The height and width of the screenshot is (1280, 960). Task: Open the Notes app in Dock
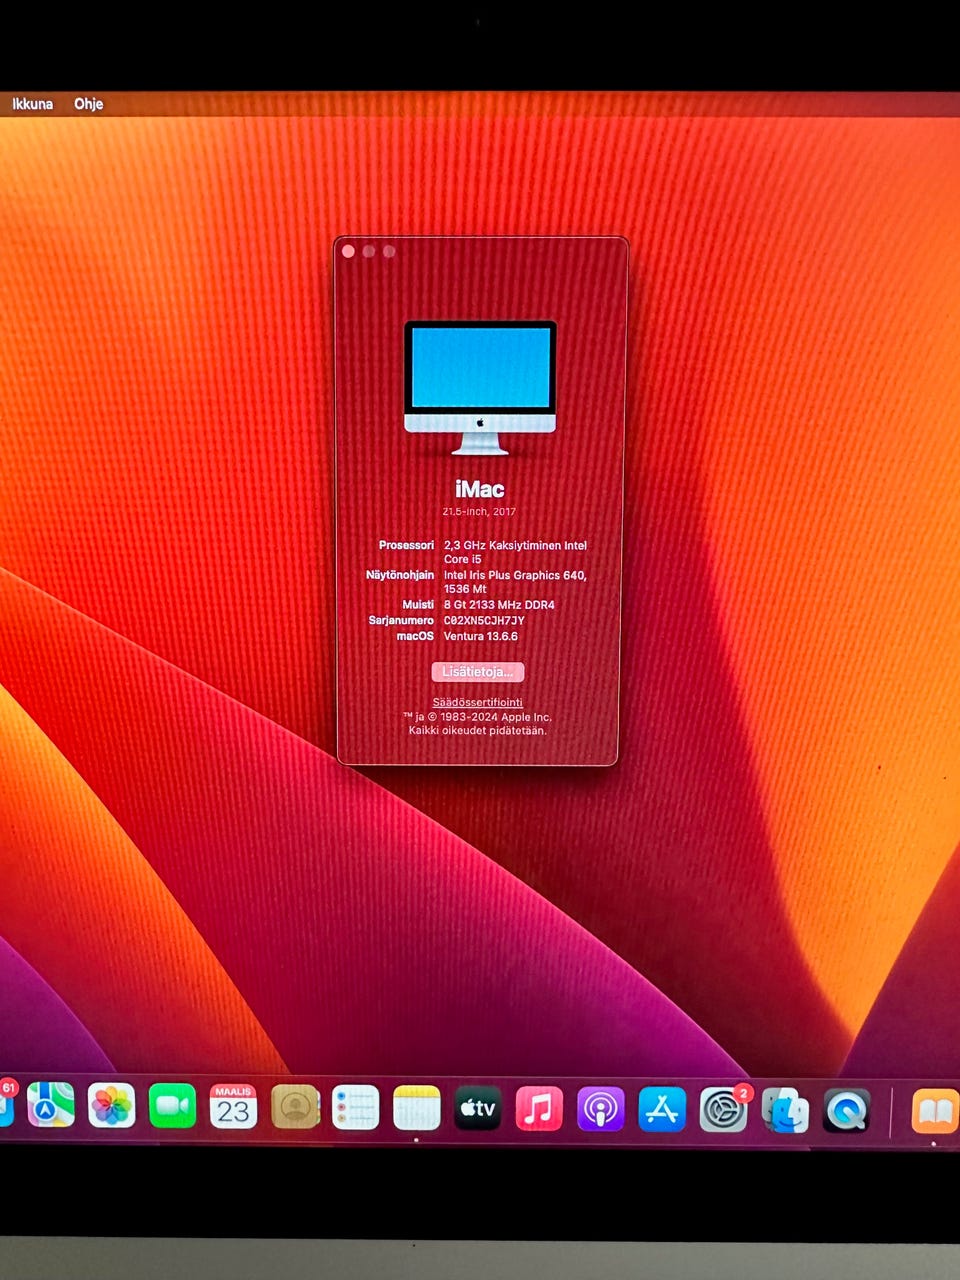click(x=416, y=1108)
